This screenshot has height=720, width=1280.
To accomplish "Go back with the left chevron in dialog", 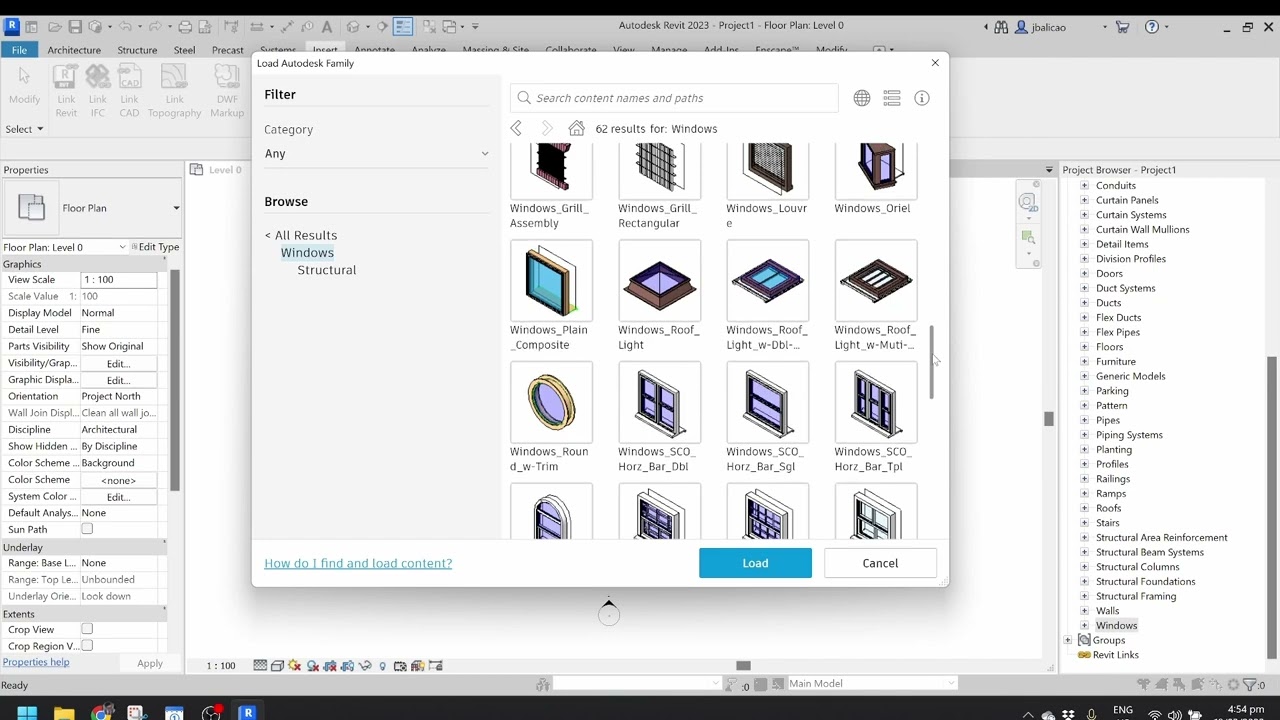I will click(516, 128).
